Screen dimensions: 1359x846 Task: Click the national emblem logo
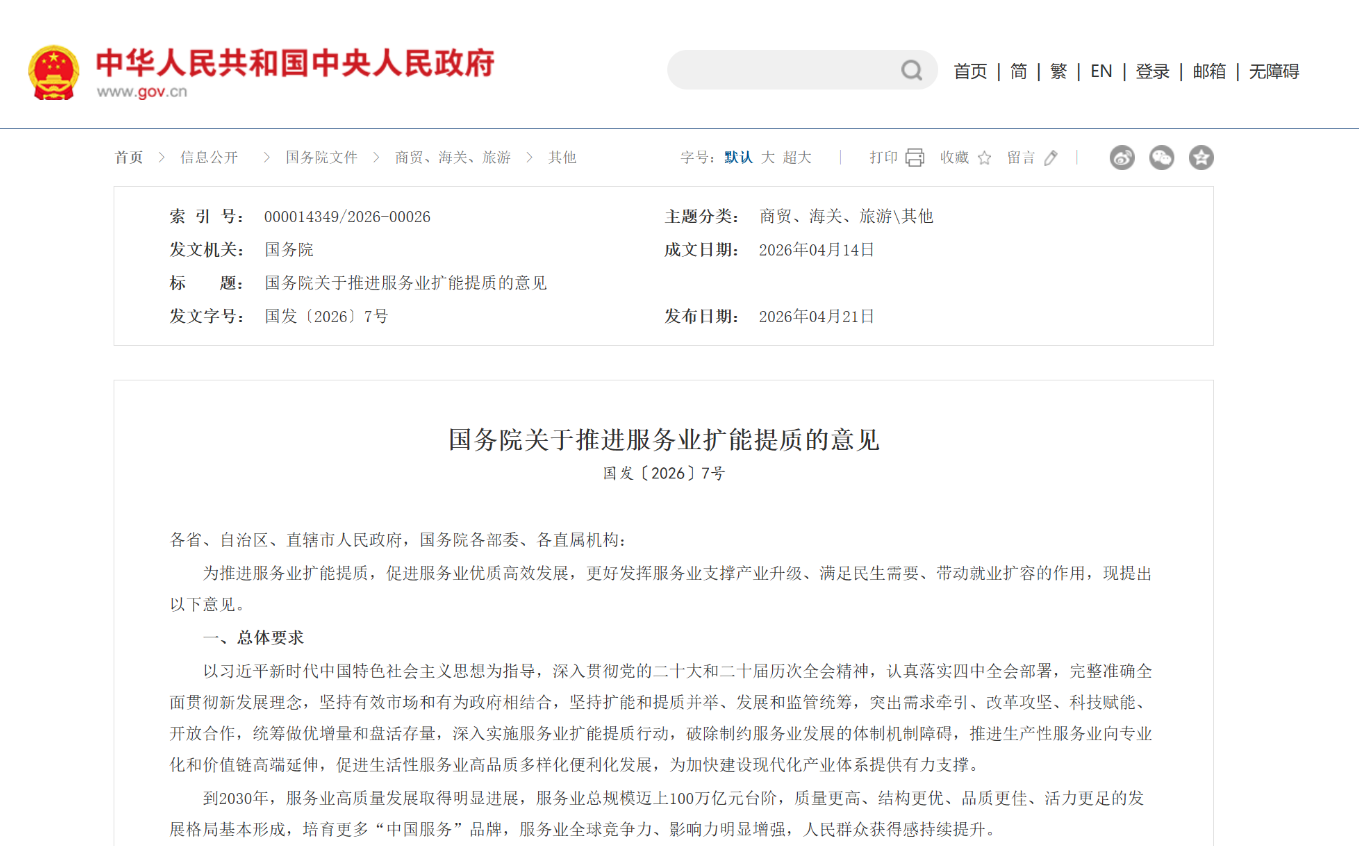tap(54, 72)
